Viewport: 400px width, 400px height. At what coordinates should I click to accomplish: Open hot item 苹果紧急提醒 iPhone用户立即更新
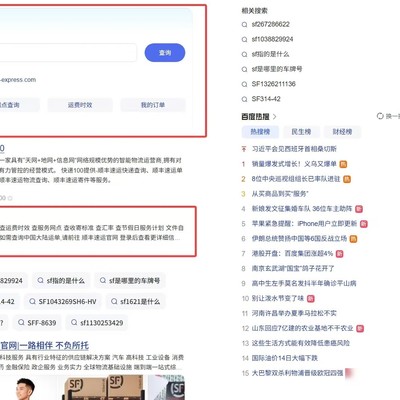click(304, 224)
